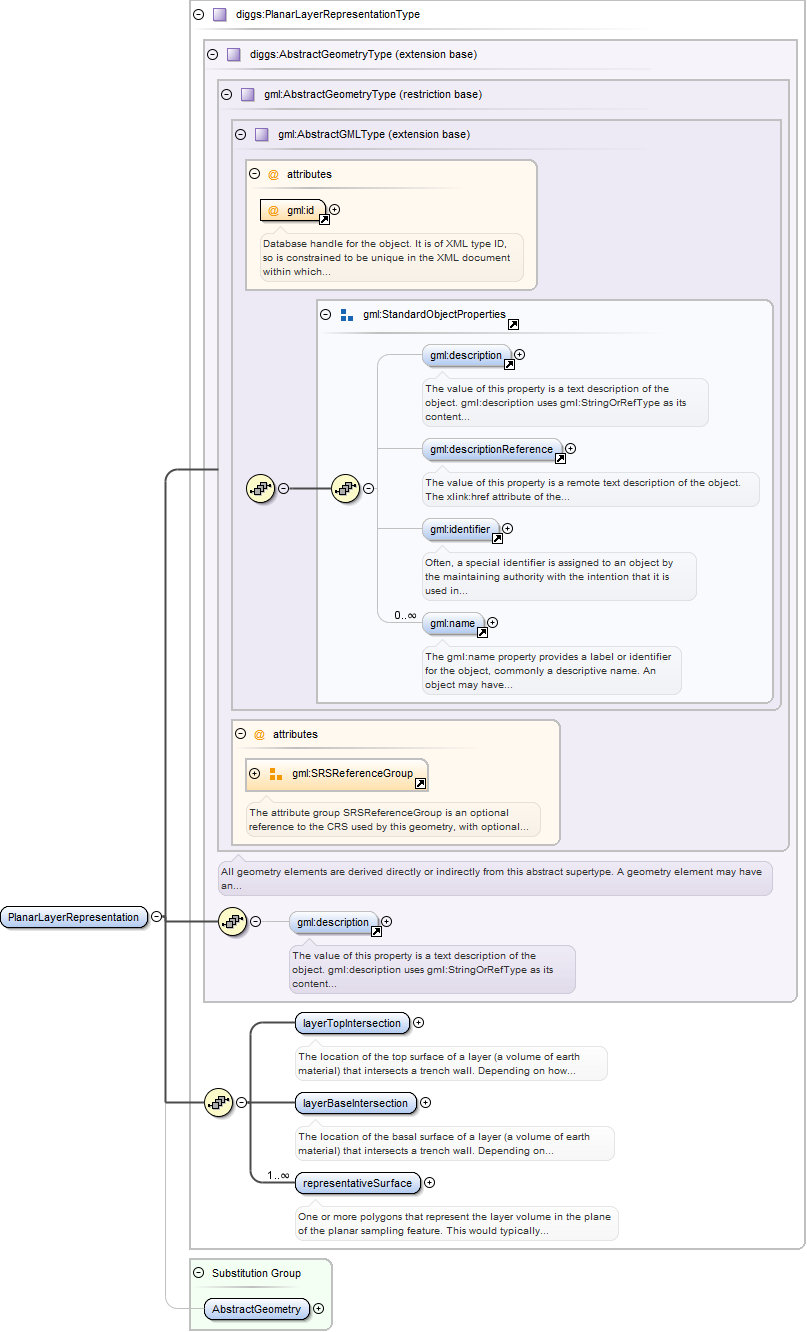This screenshot has height=1332, width=807.
Task: Click the sequence icon before layerTopIntersection branch
Action: click(x=218, y=1103)
